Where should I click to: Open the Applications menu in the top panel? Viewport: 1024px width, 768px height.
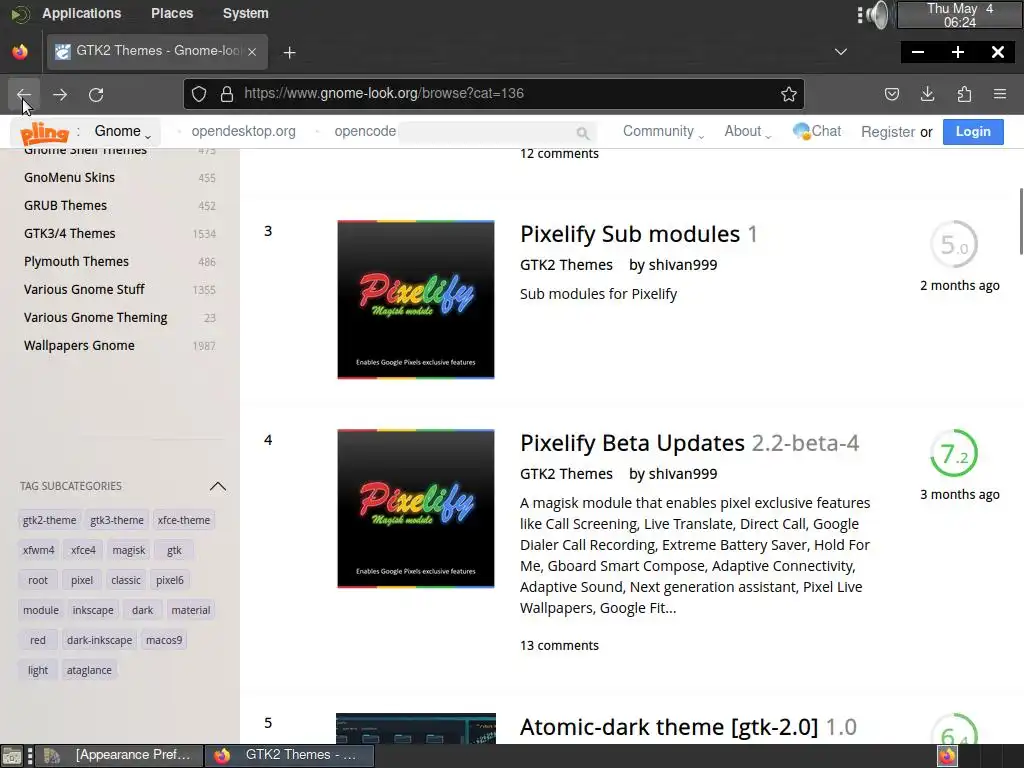(x=82, y=13)
